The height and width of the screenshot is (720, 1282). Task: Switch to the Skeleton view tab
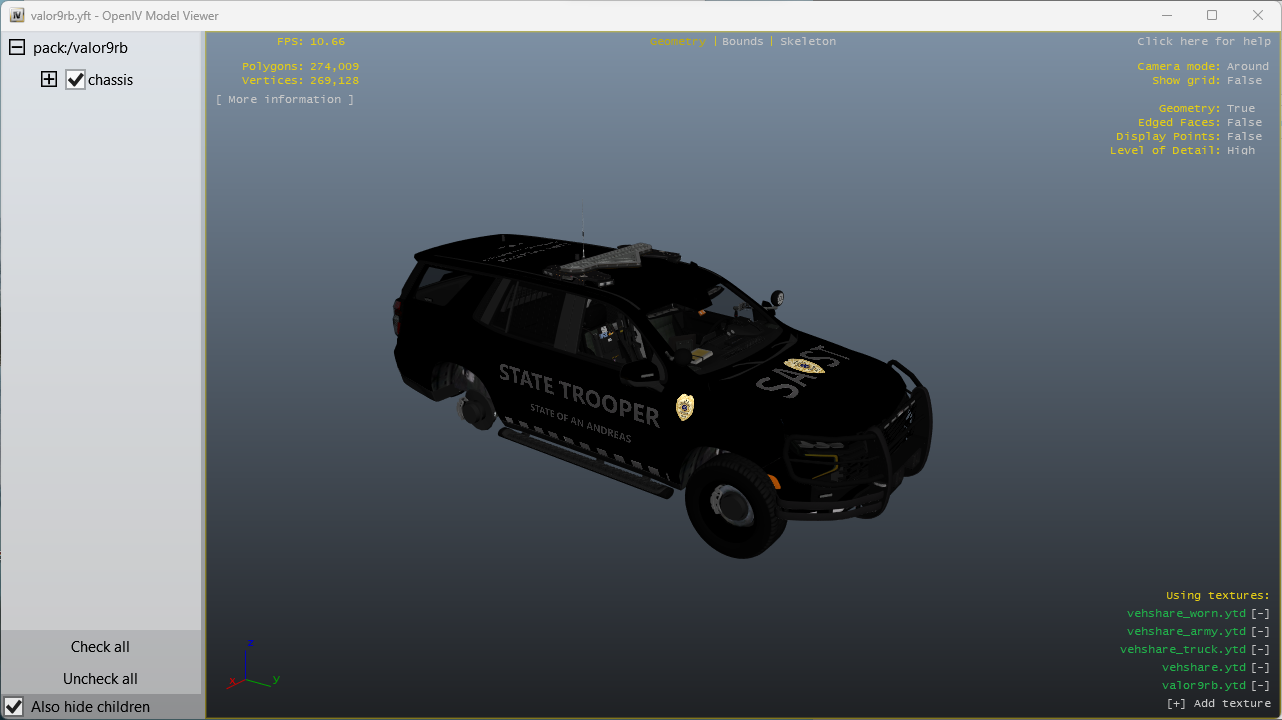pos(807,42)
